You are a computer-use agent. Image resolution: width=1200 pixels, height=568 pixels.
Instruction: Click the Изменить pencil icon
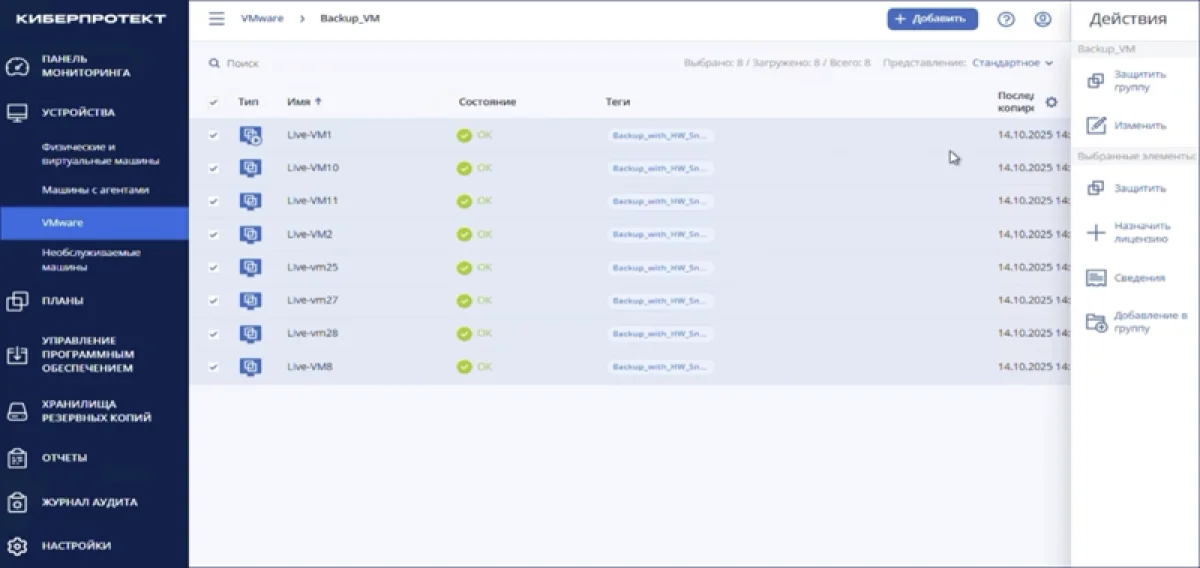[1096, 125]
